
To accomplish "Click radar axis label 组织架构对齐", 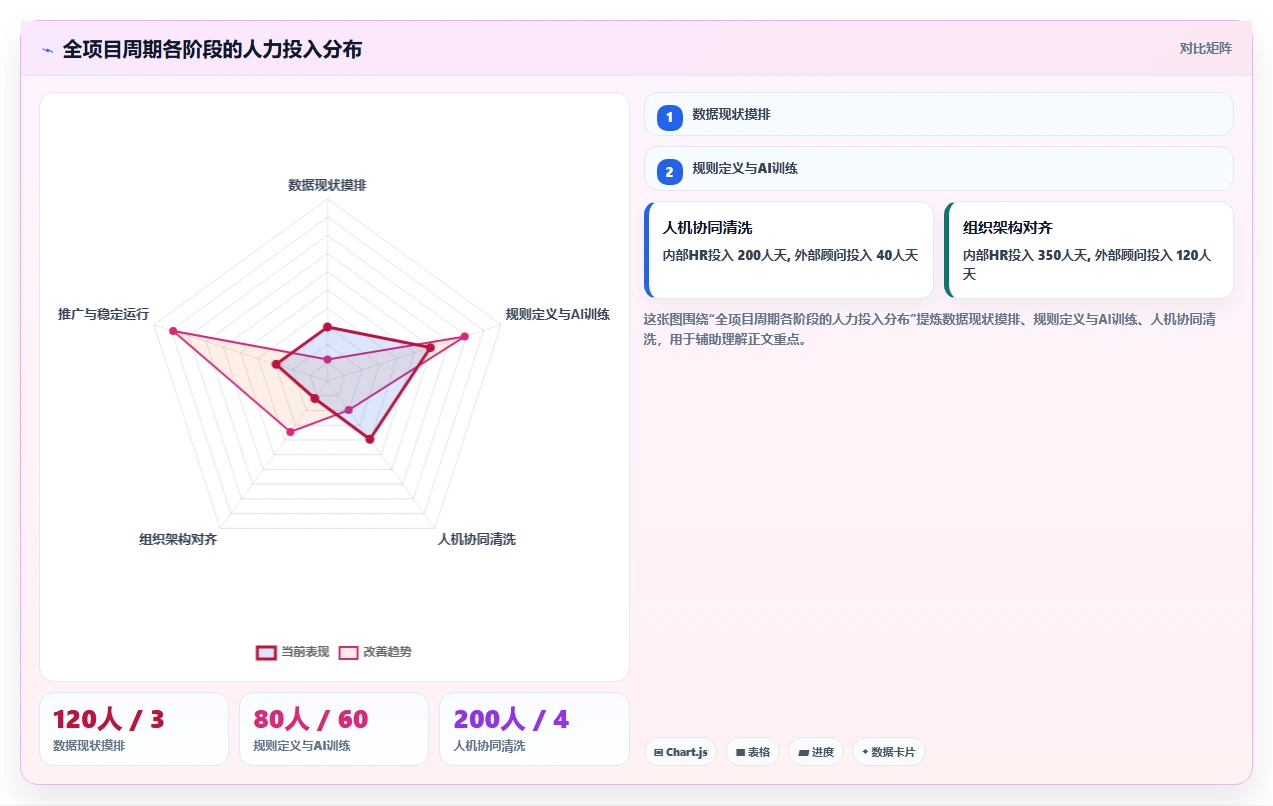I will [x=178, y=540].
